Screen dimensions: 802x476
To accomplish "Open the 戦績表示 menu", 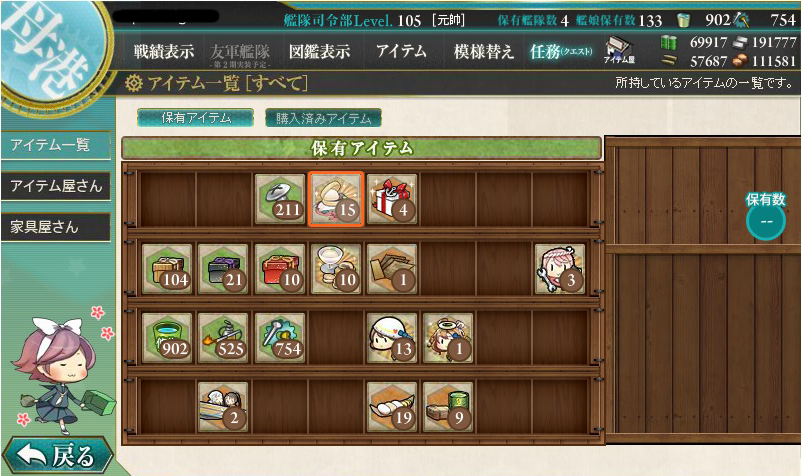I will click(x=164, y=52).
